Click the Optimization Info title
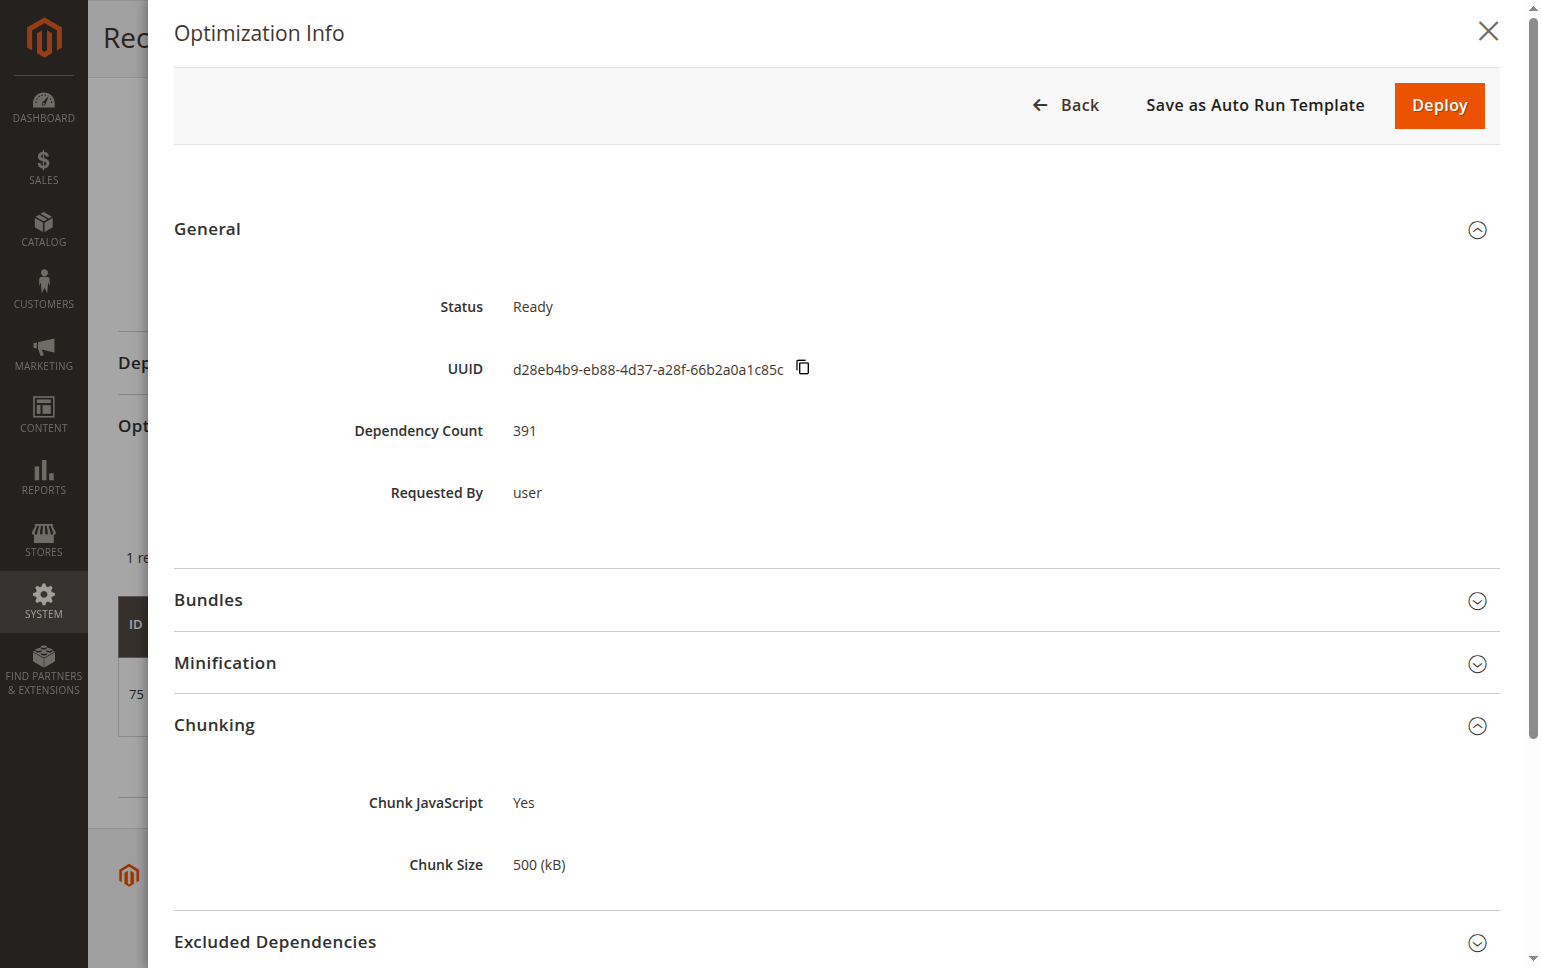This screenshot has height=968, width=1541. click(x=259, y=33)
